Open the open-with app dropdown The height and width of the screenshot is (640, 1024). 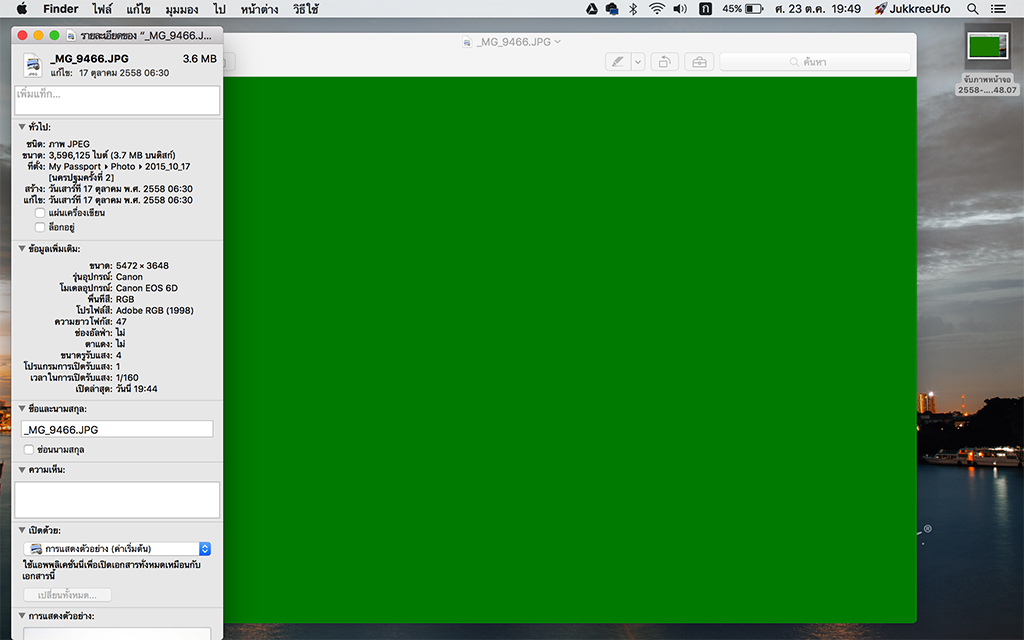click(x=117, y=549)
